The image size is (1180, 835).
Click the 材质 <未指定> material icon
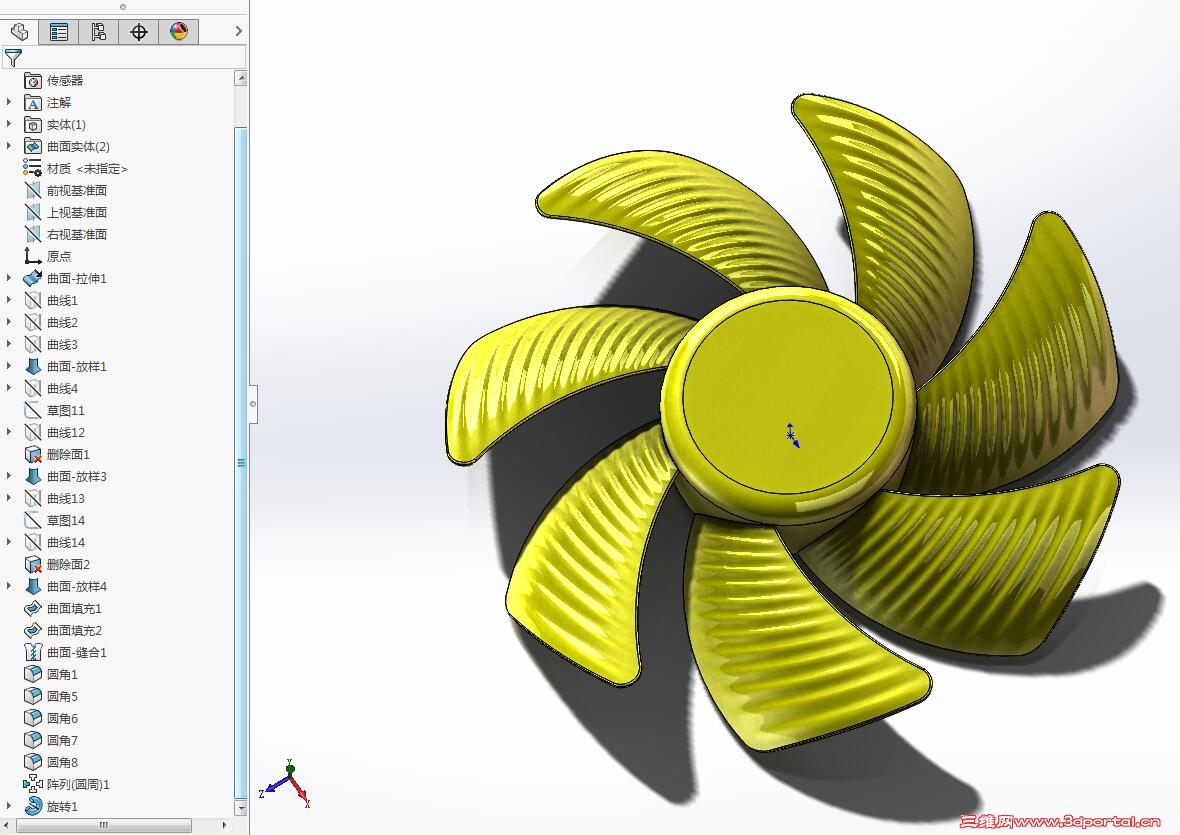[x=32, y=168]
